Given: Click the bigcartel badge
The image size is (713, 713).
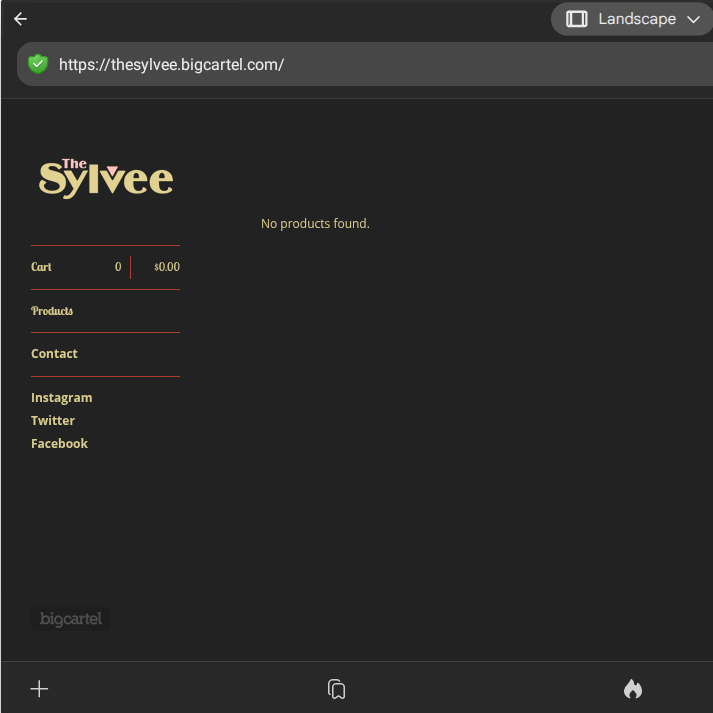Looking at the screenshot, I should [x=70, y=619].
